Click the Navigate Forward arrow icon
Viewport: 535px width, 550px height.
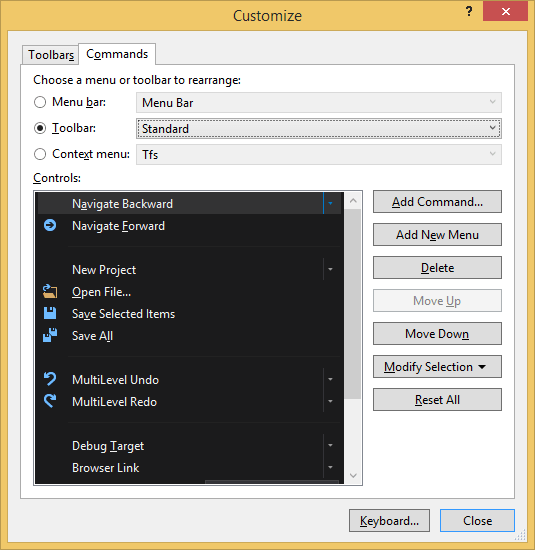click(50, 226)
